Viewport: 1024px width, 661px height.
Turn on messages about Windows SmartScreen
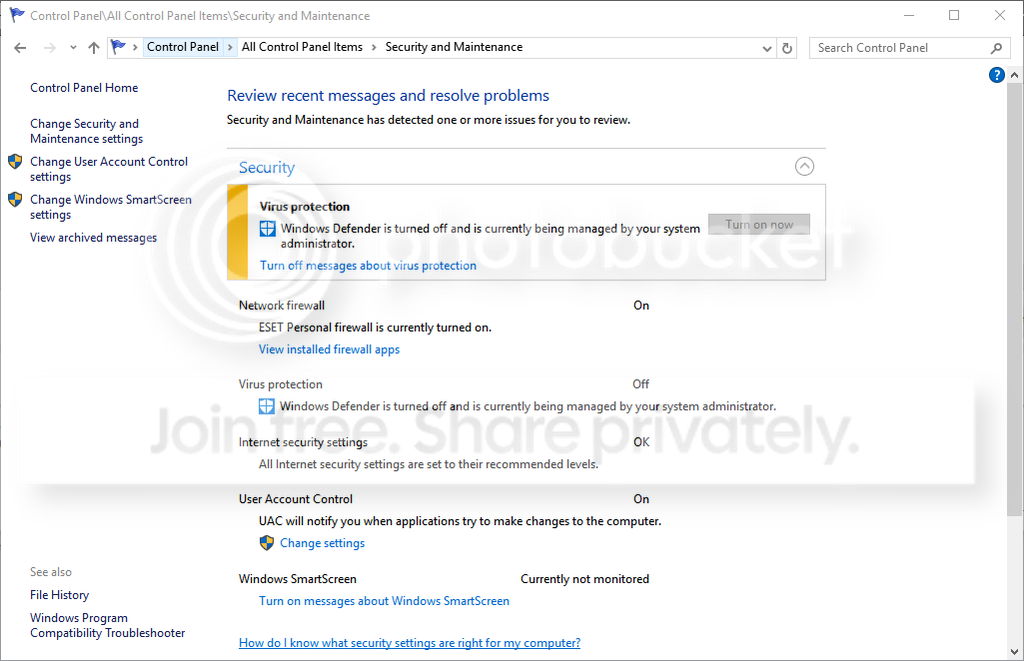point(384,601)
